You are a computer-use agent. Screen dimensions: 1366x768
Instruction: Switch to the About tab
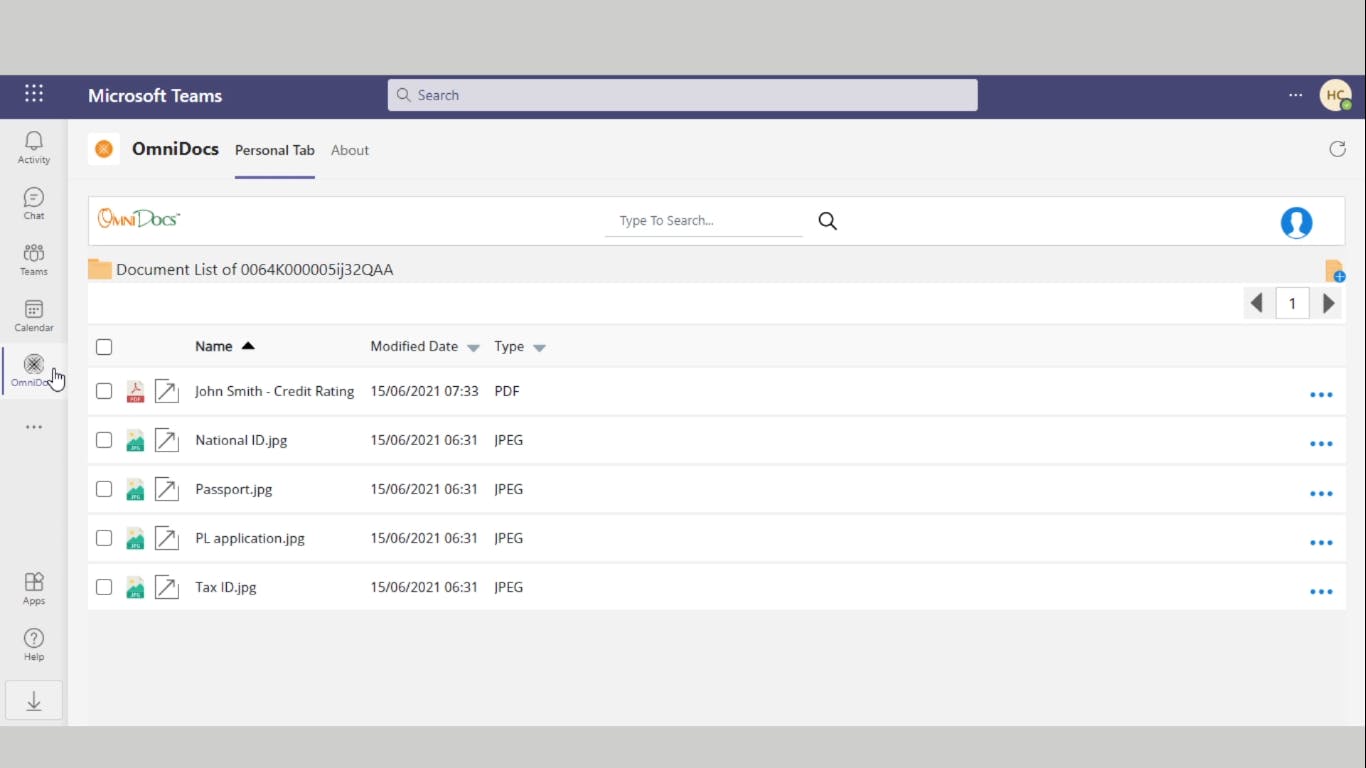coord(350,150)
